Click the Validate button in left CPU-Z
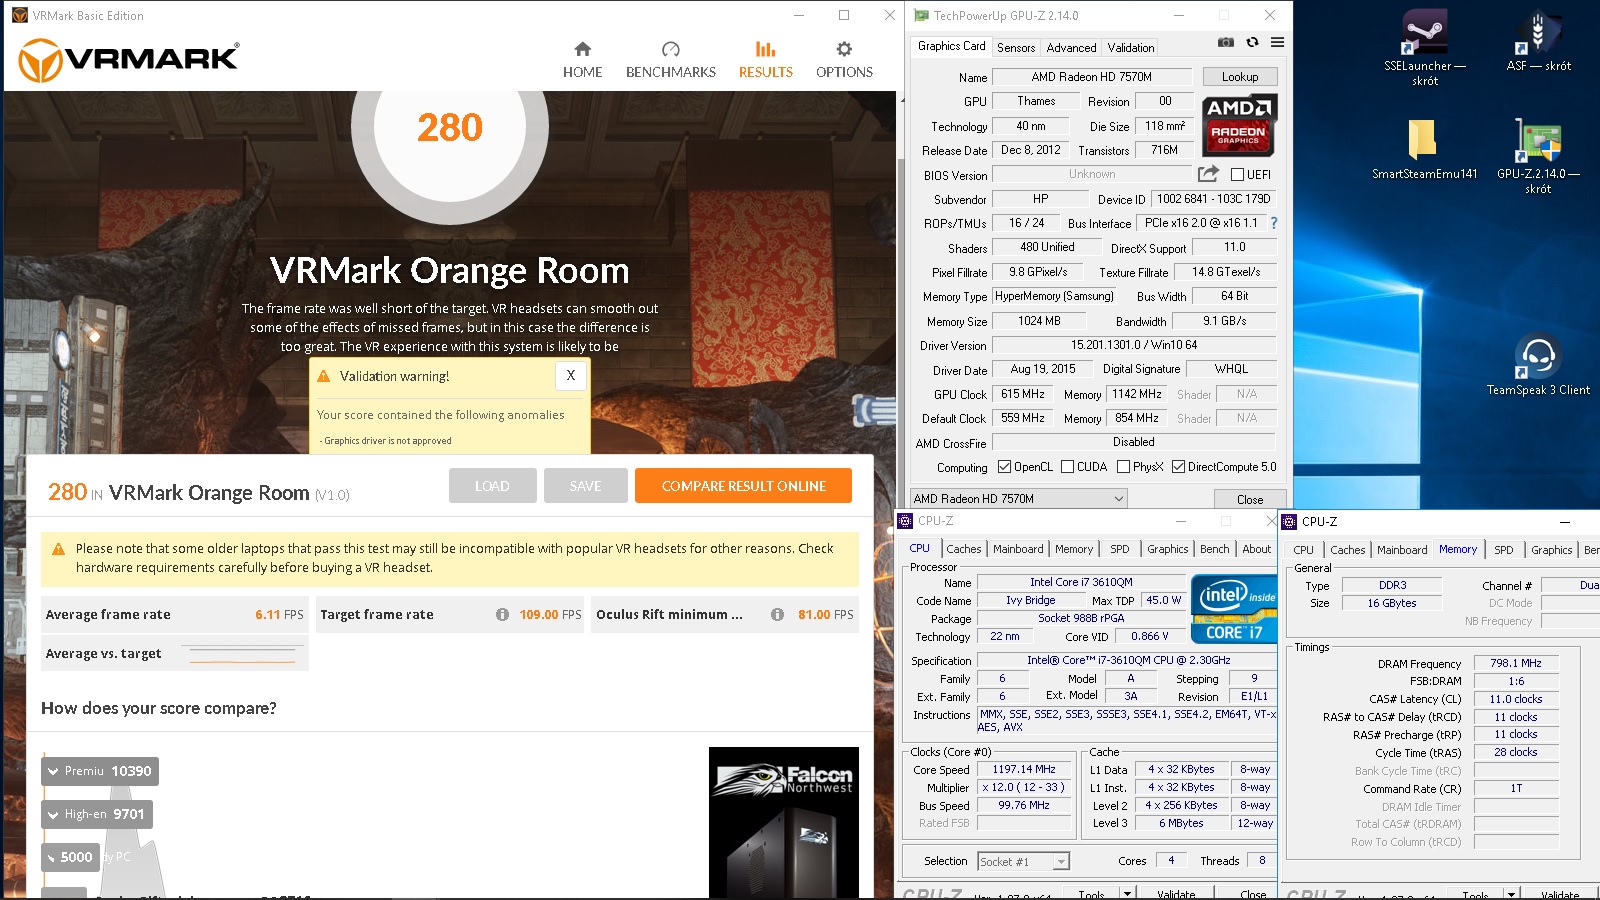This screenshot has width=1600, height=900. coord(1176,893)
